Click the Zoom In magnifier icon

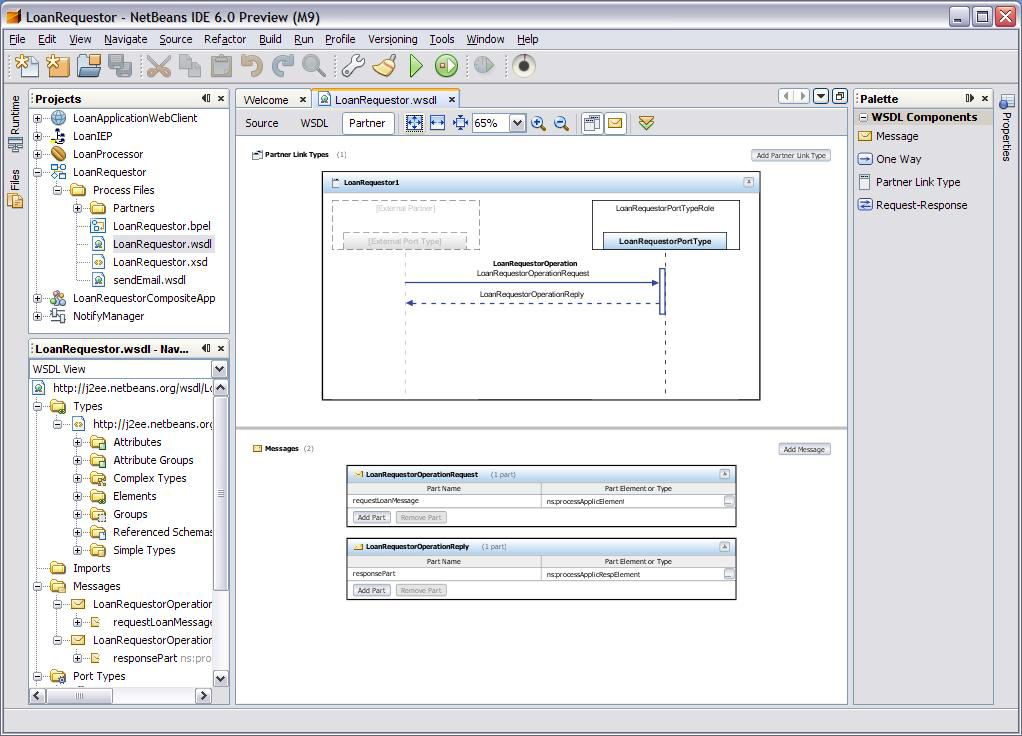(x=538, y=123)
